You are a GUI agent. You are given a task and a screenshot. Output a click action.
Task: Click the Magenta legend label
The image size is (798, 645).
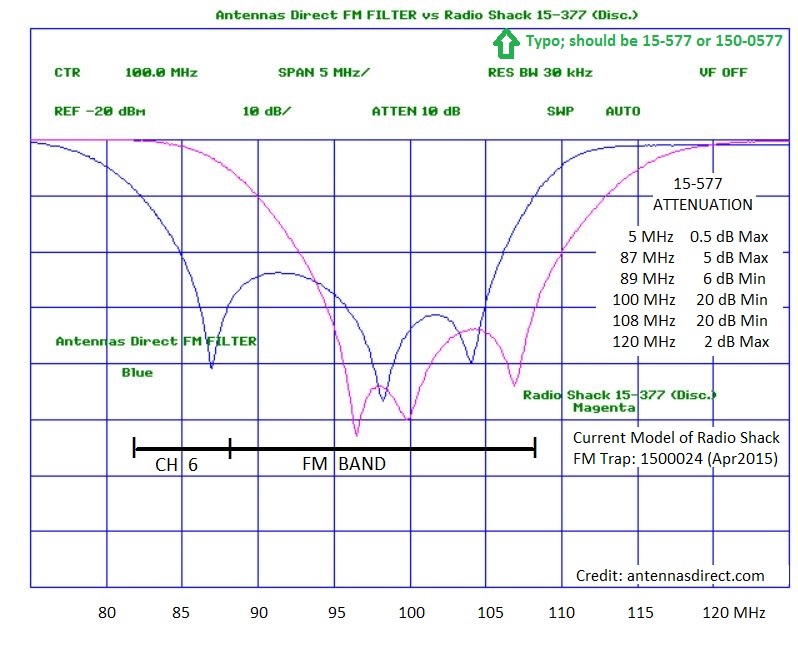(x=603, y=408)
